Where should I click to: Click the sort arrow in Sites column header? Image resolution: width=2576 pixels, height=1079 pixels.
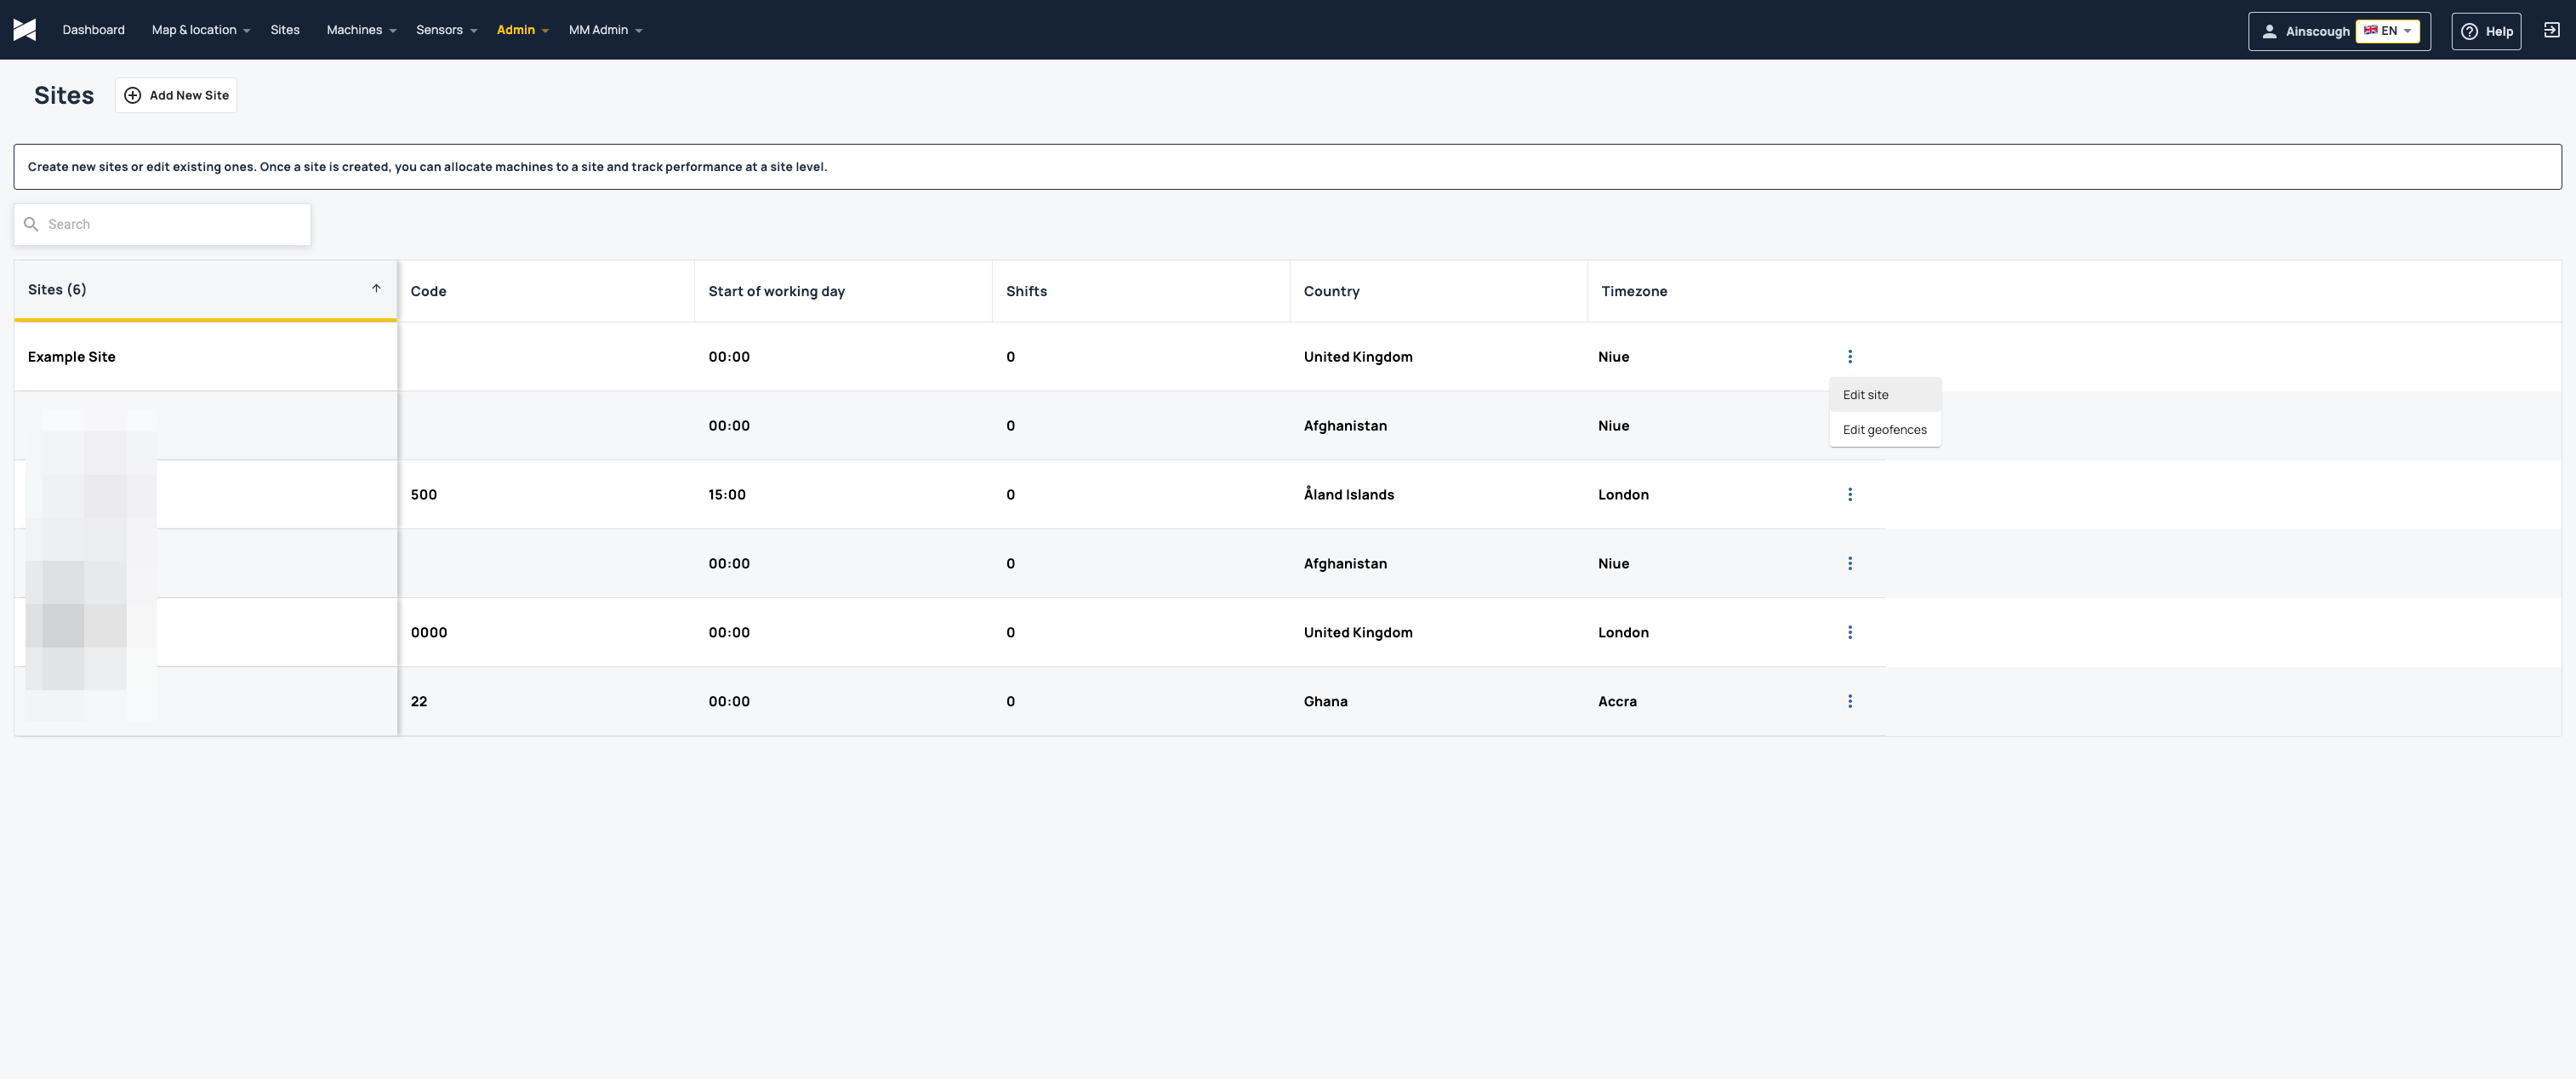[376, 289]
